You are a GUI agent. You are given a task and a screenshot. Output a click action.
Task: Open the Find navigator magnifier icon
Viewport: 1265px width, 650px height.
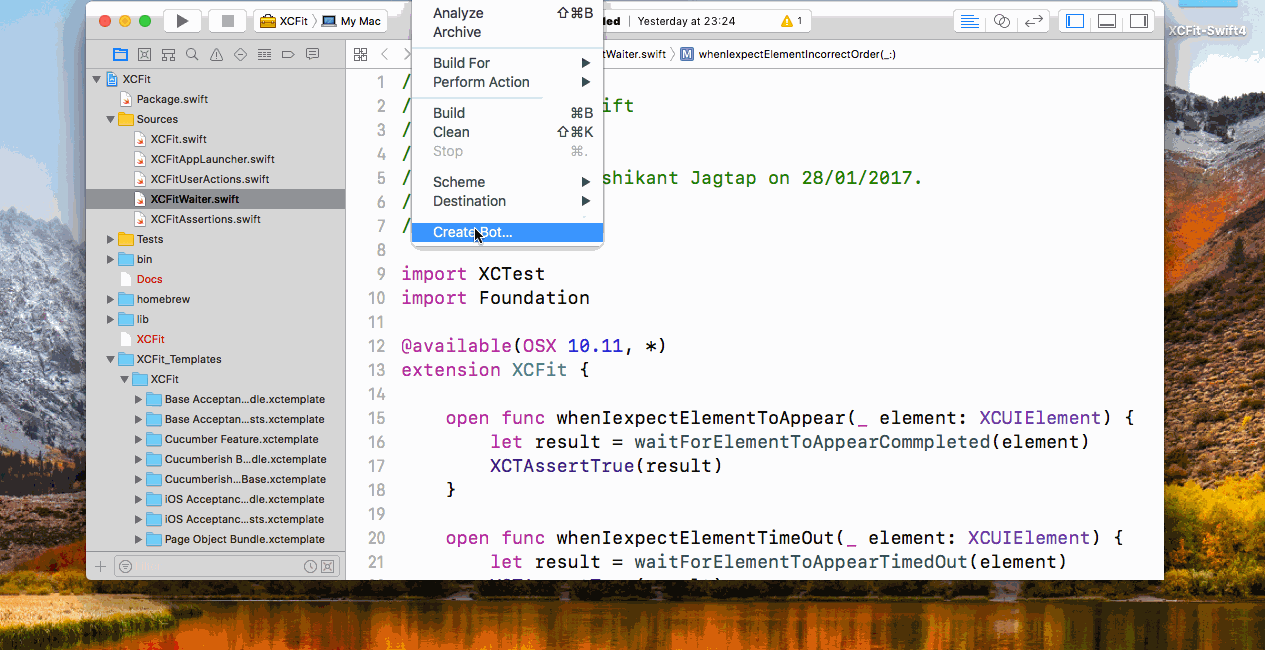(x=192, y=54)
